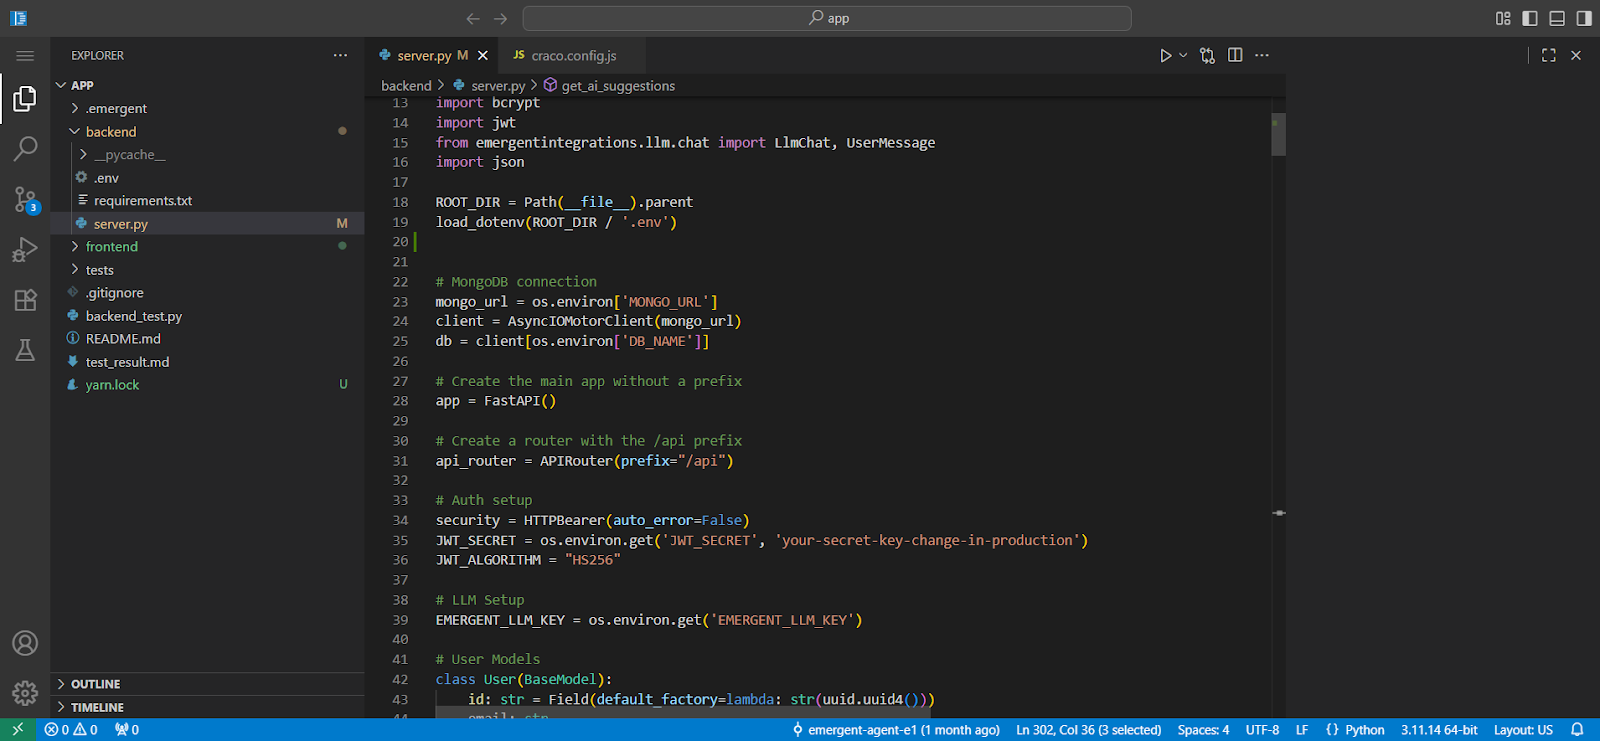Open the notifications bell in status bar

click(x=1577, y=730)
